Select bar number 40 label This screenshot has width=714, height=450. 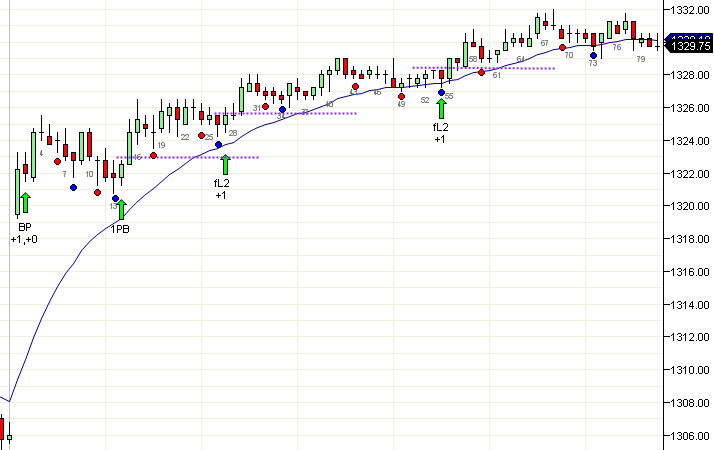pos(329,104)
